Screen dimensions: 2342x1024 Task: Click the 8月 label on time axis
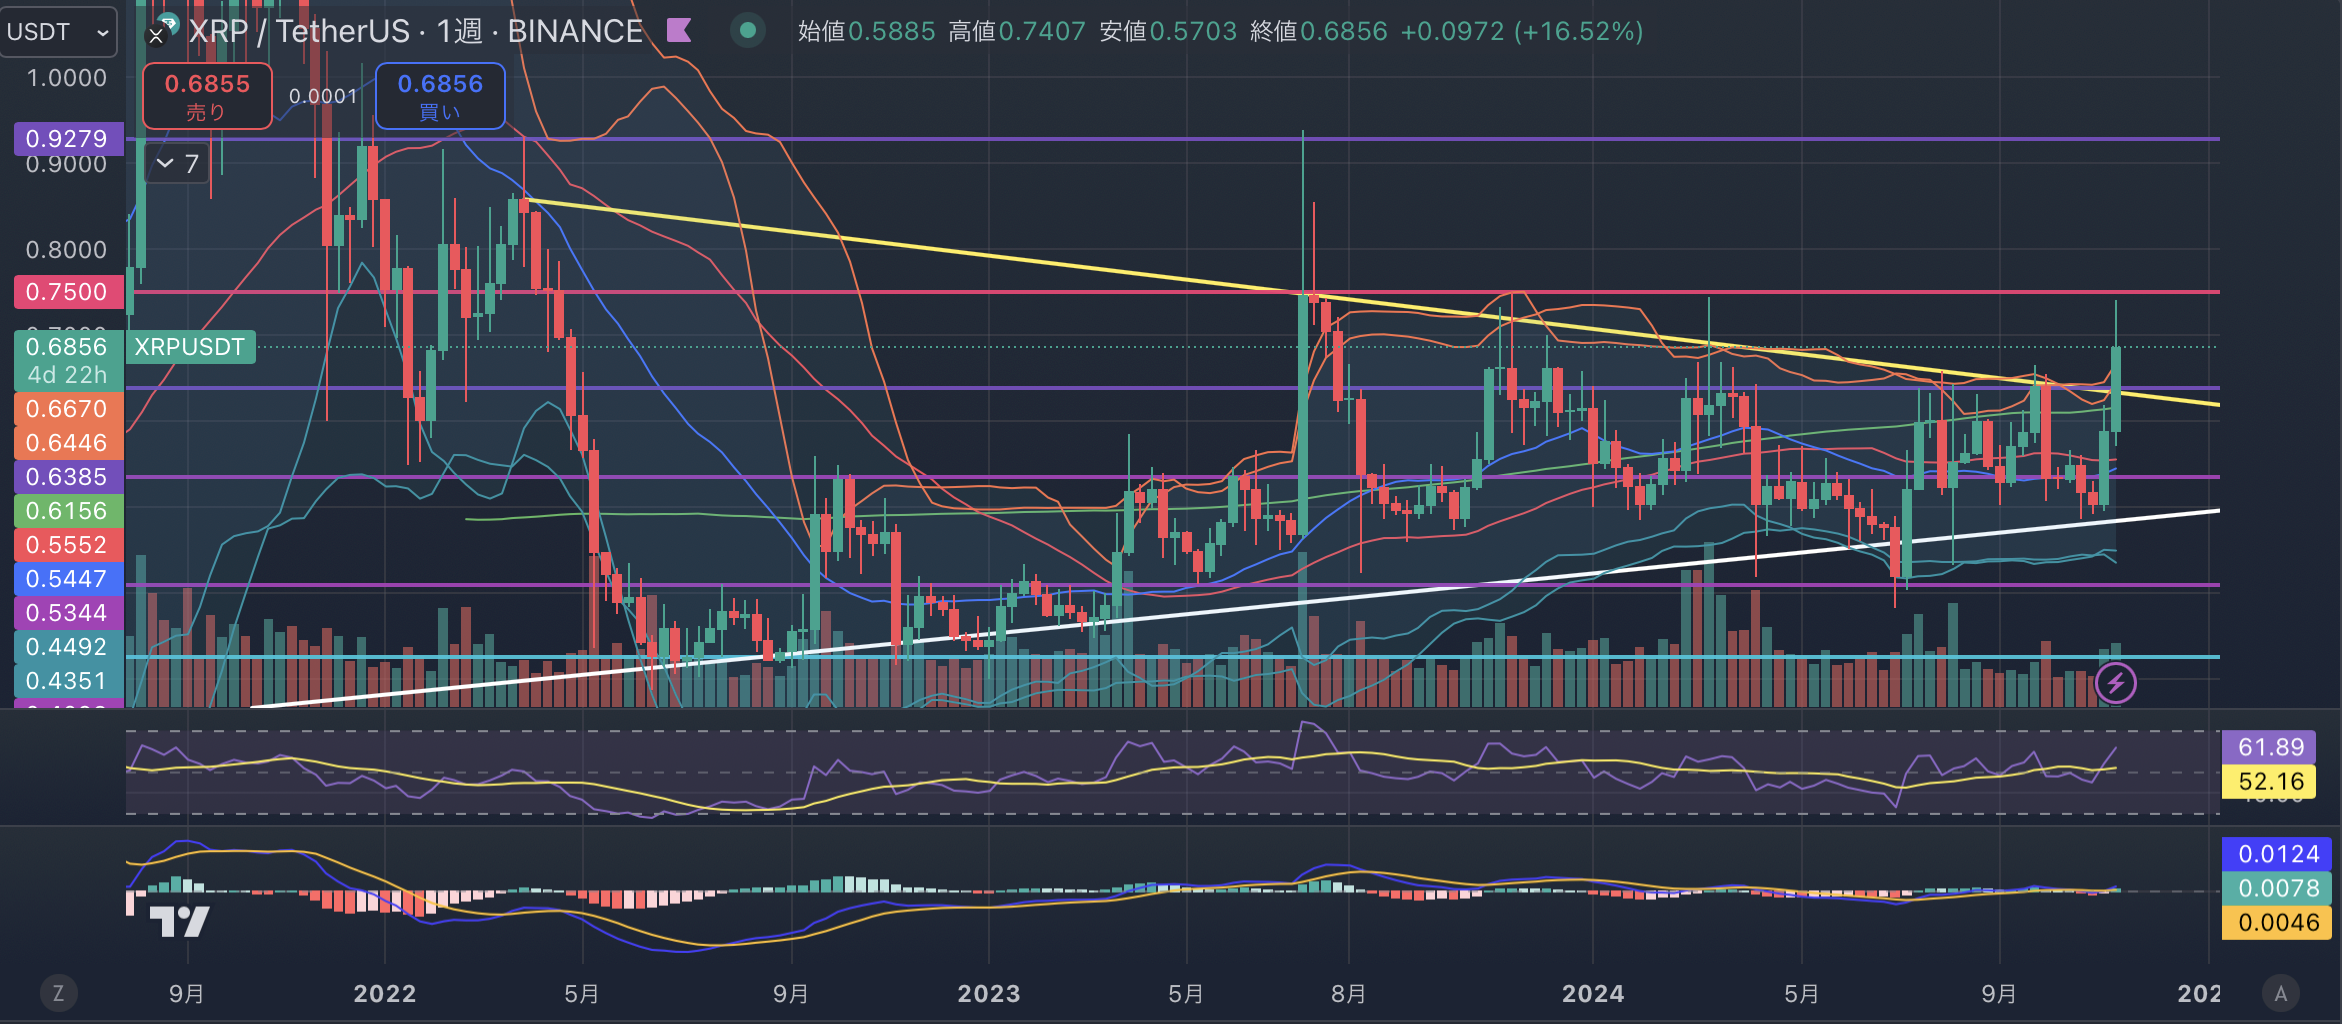tap(1348, 993)
